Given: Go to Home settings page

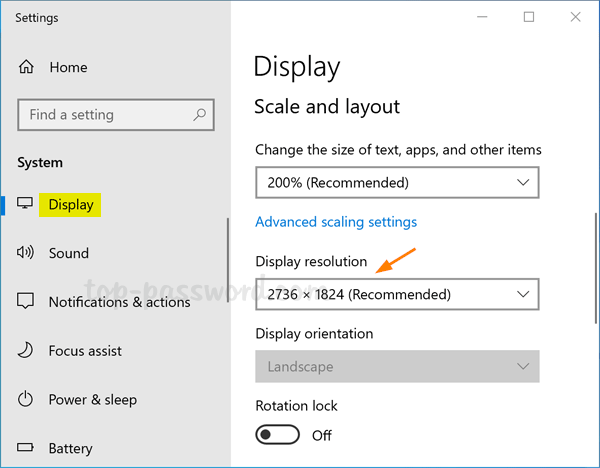Looking at the screenshot, I should (68, 68).
